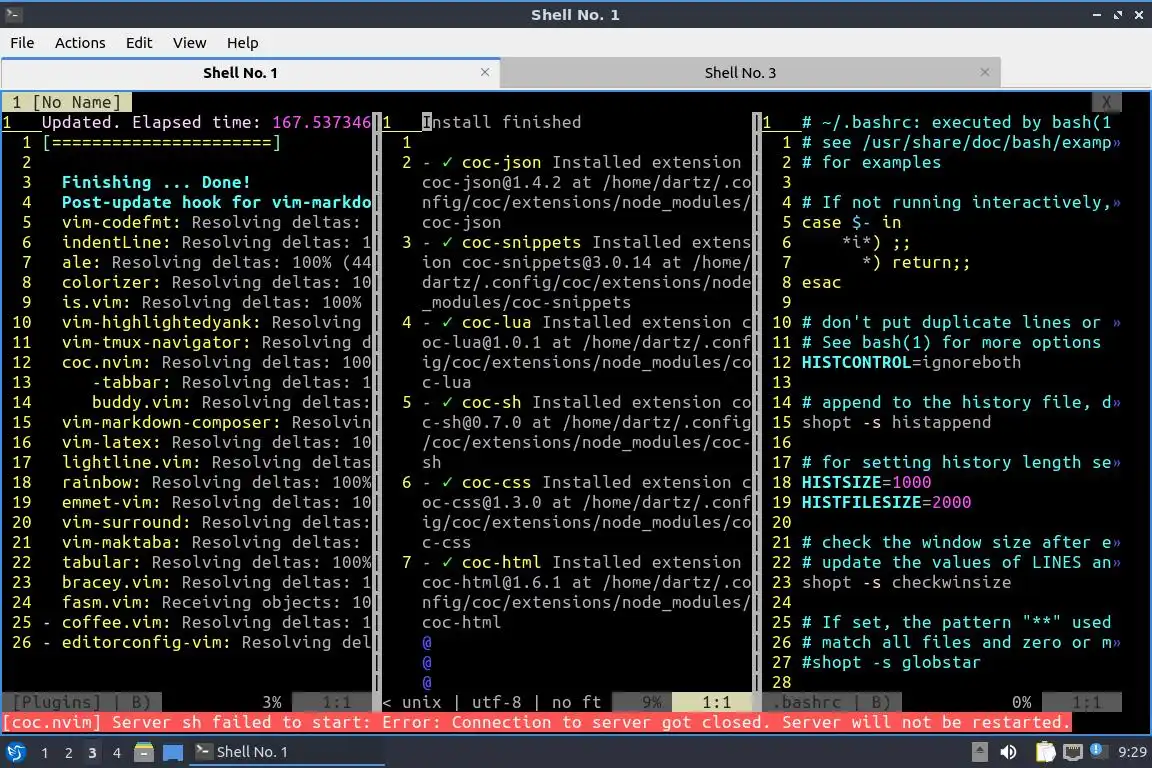Image resolution: width=1152 pixels, height=768 pixels.
Task: Switch to the Shell No. 3 tab
Action: (x=750, y=73)
